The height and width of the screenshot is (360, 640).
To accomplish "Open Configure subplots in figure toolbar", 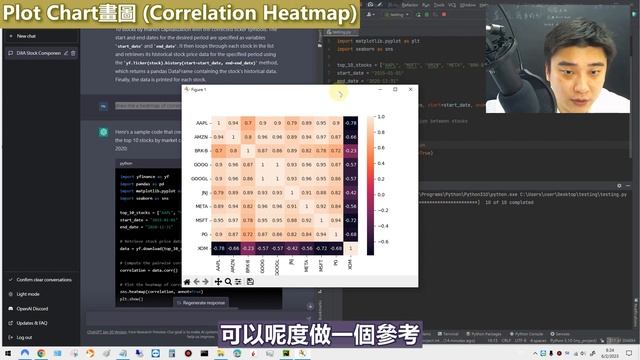I will pos(238,282).
